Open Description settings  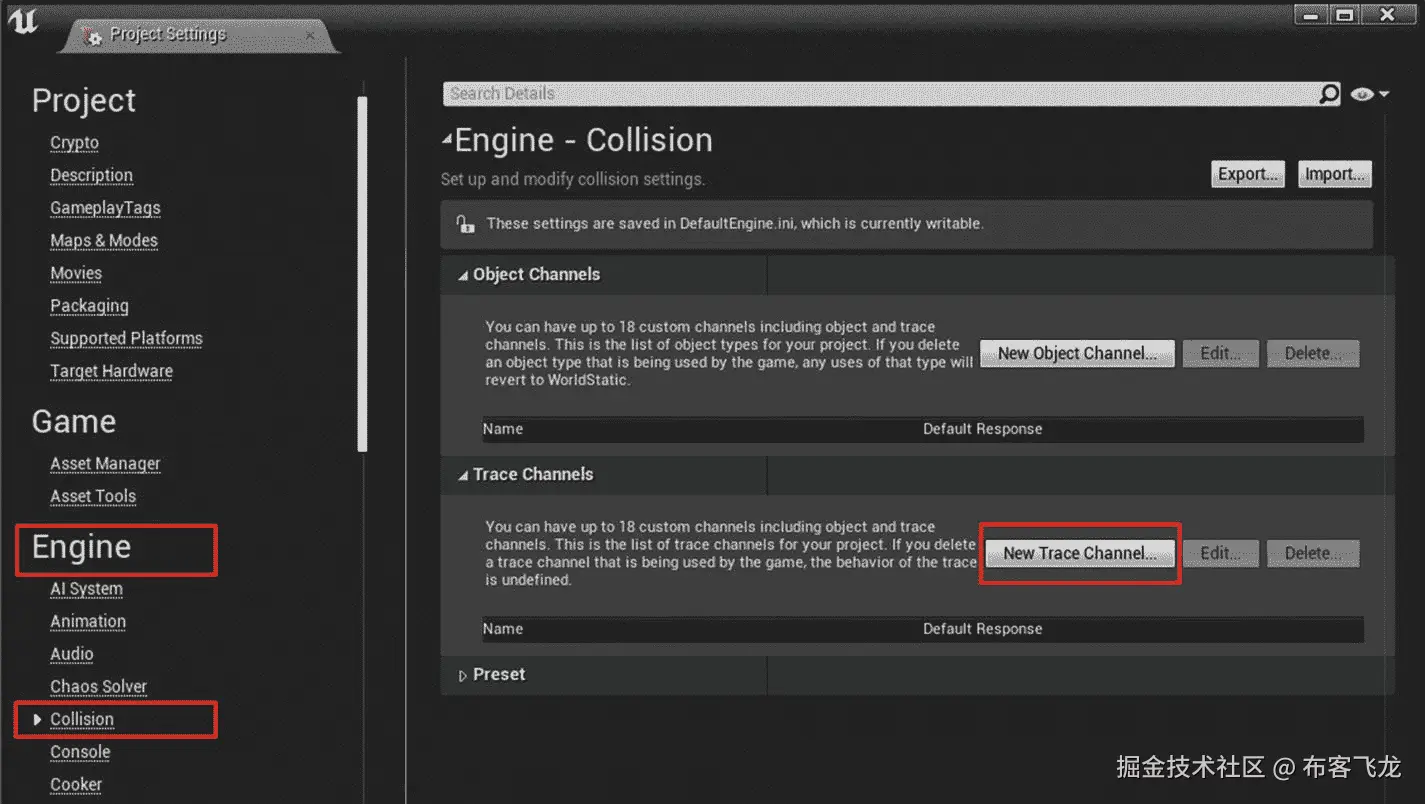pyautogui.click(x=92, y=175)
